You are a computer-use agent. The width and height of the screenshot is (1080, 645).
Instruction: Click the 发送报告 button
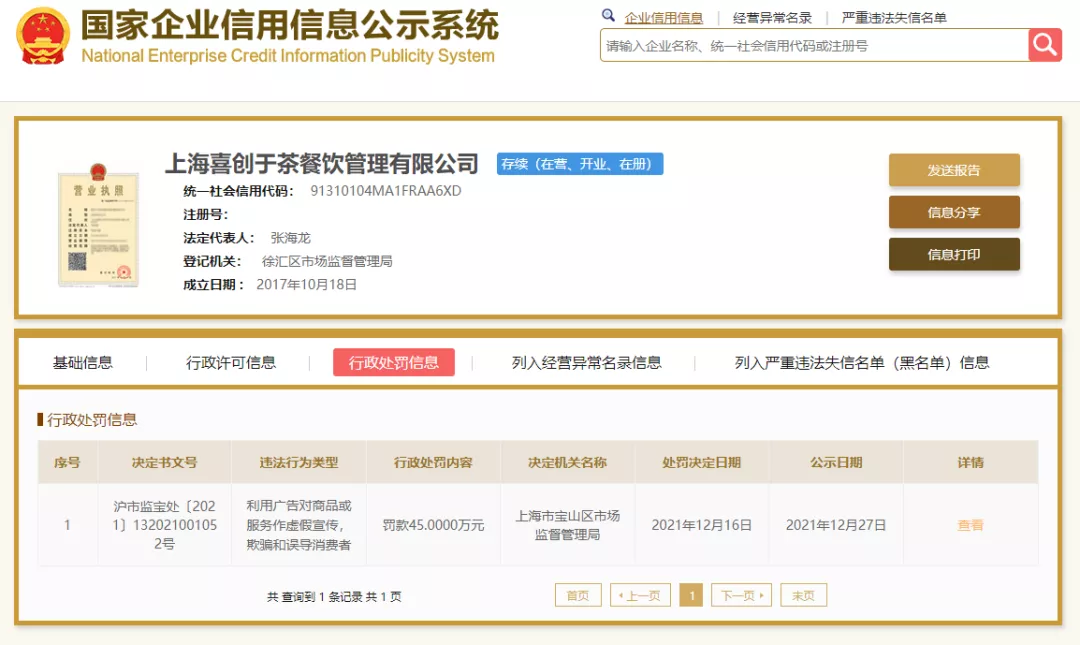[954, 170]
